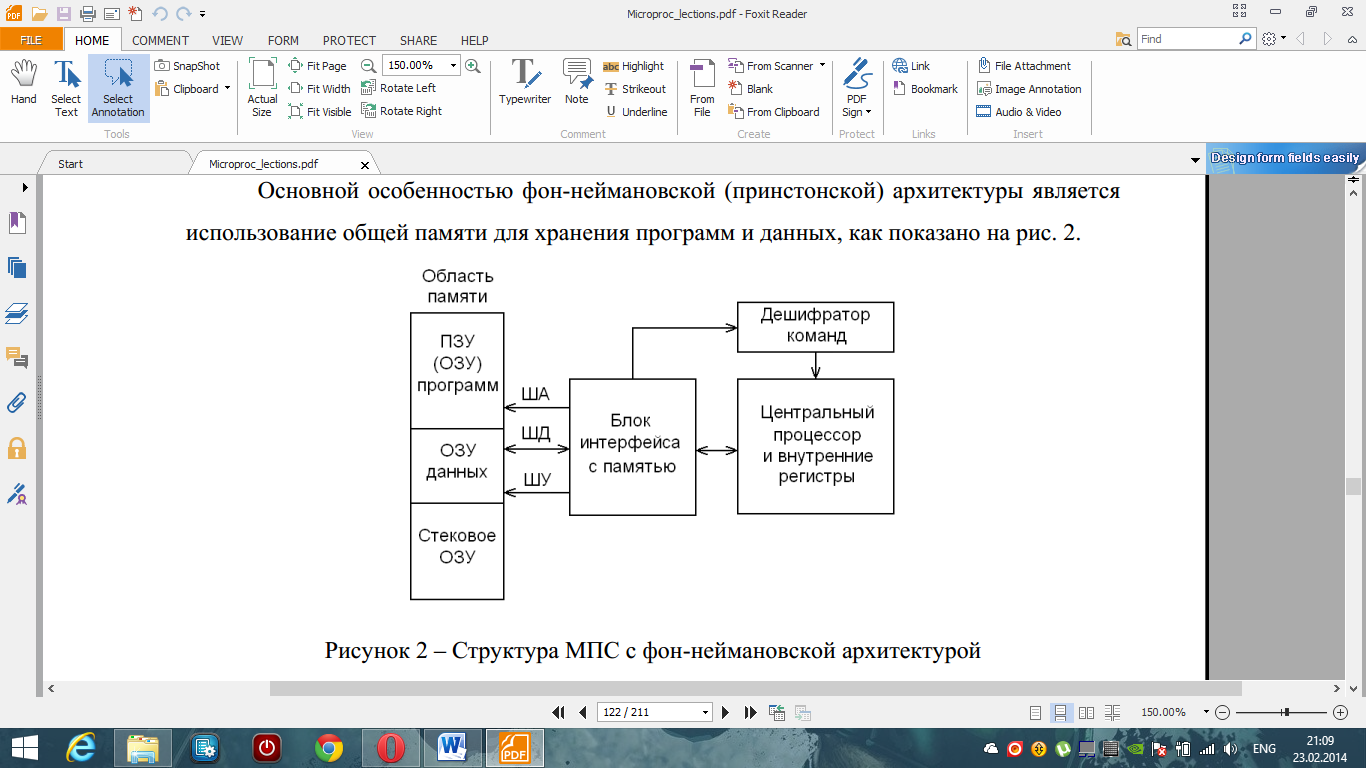Choose Fit Visible view
This screenshot has height=768, width=1366.
320,112
